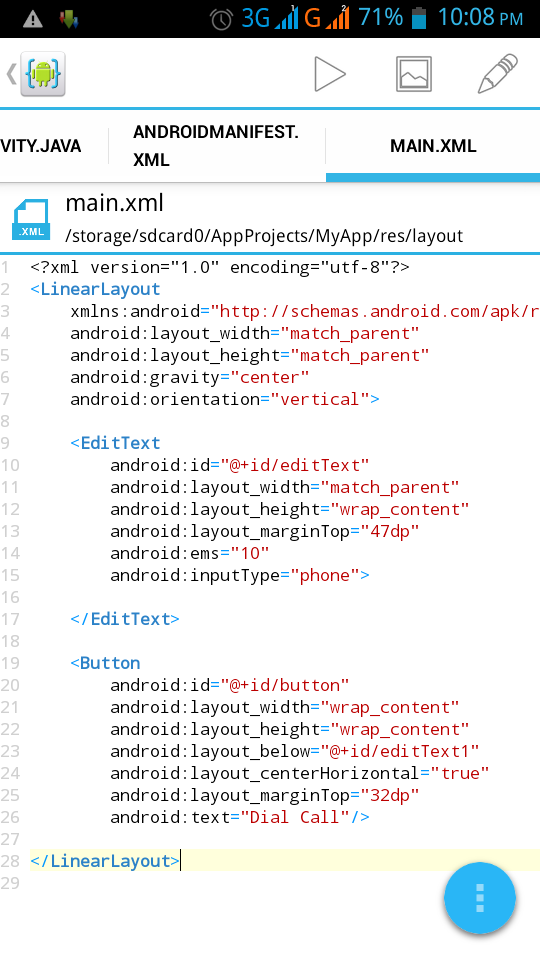Click the android:ems="10" line

pos(190,553)
